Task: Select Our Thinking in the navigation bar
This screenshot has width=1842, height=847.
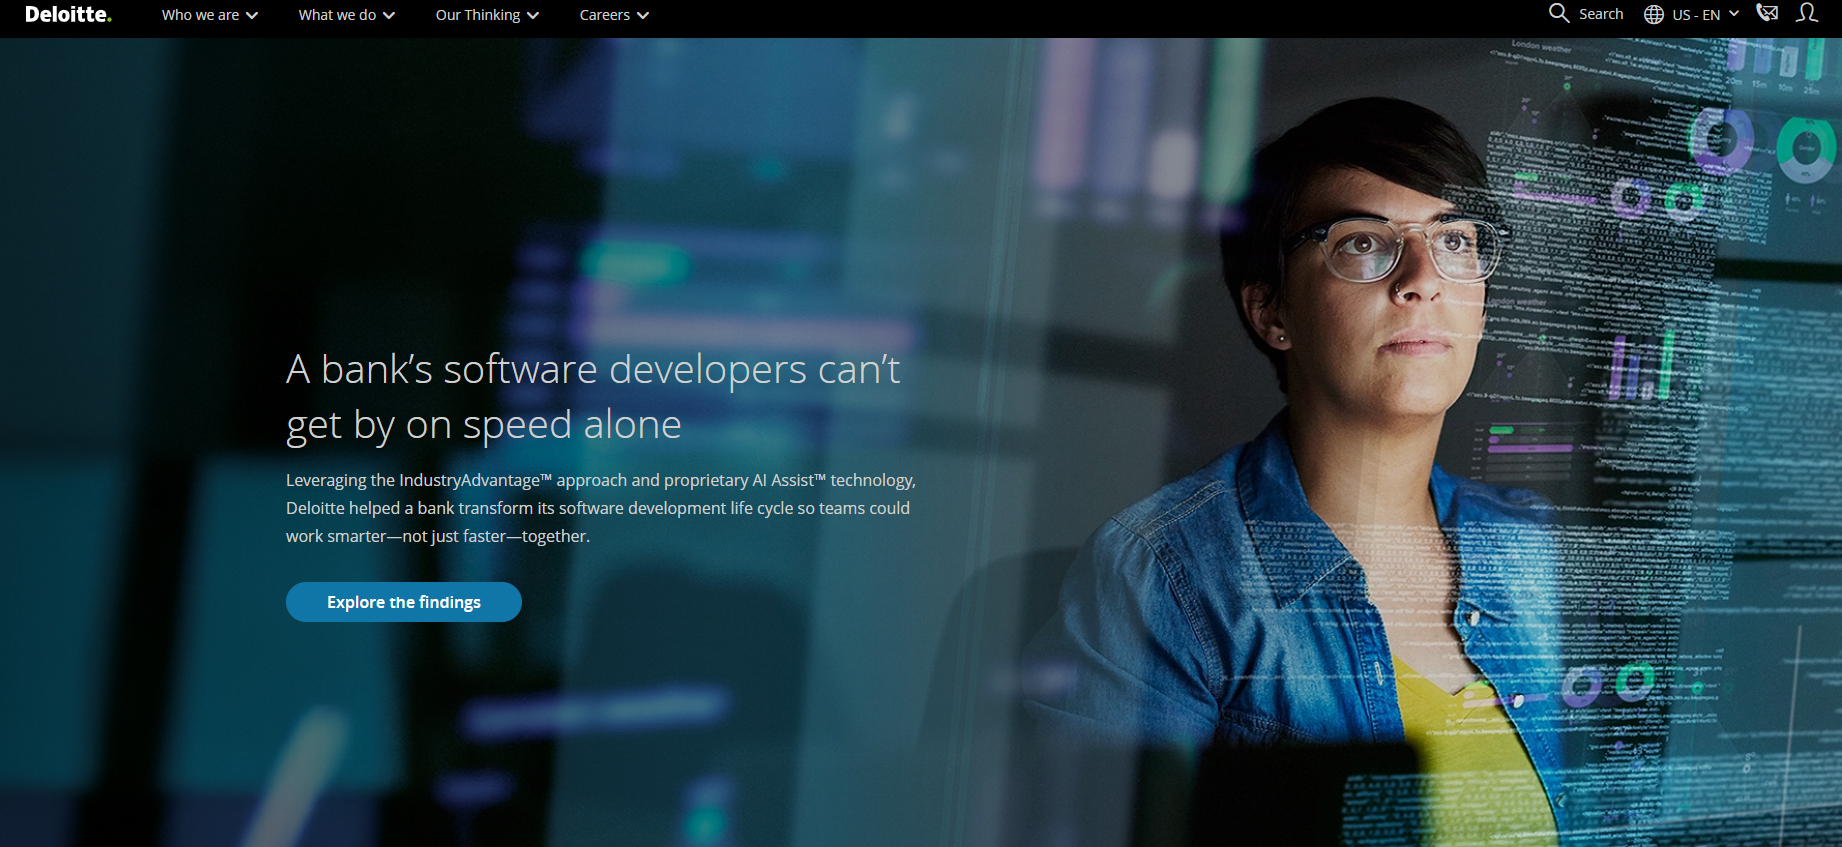Action: 477,15
